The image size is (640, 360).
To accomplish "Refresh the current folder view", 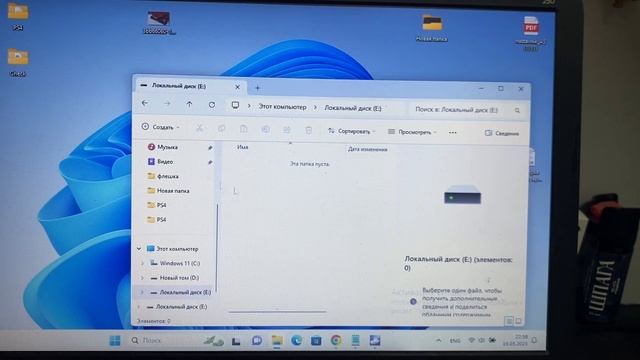I will 212,105.
